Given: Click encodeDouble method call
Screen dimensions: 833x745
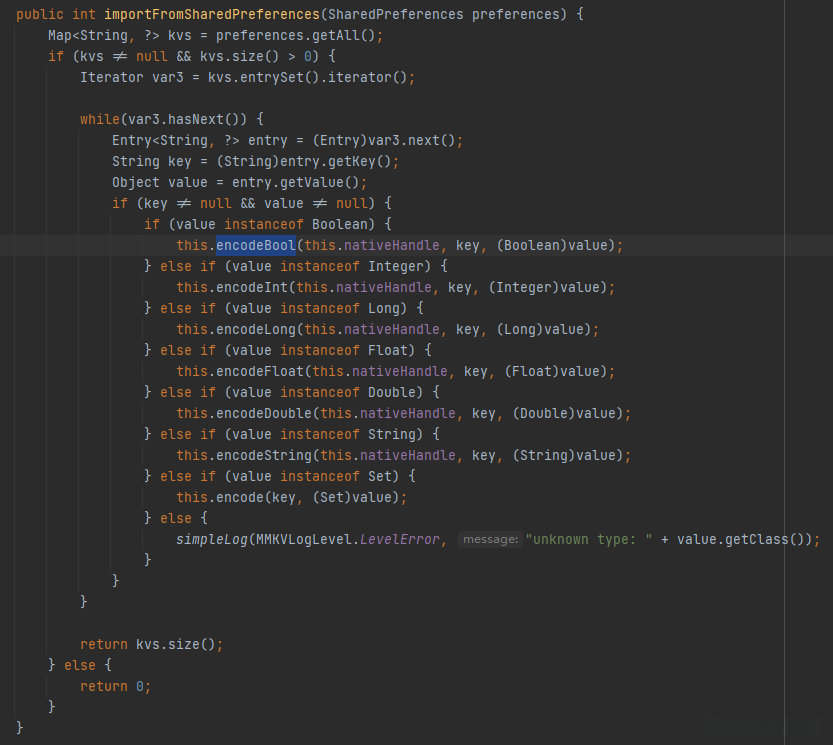Looking at the screenshot, I should coord(264,413).
